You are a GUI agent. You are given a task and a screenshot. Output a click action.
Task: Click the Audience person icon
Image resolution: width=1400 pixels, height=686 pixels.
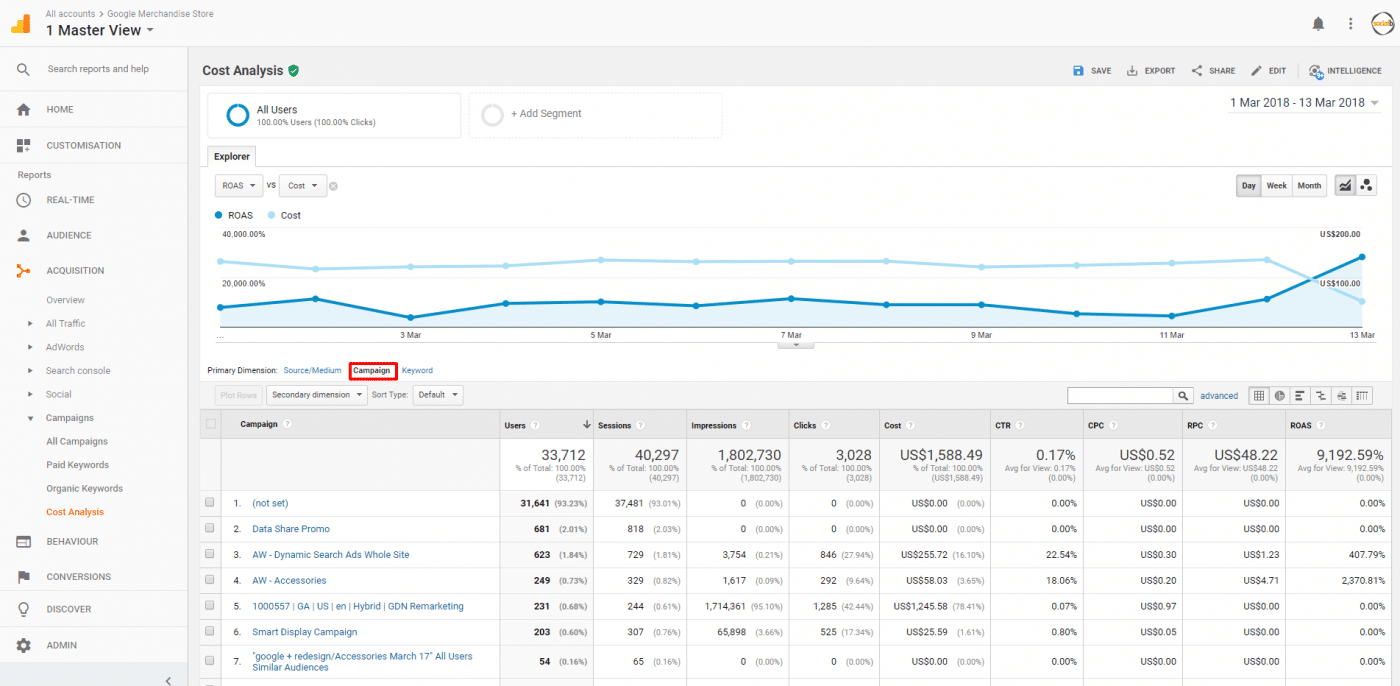pyautogui.click(x=23, y=236)
